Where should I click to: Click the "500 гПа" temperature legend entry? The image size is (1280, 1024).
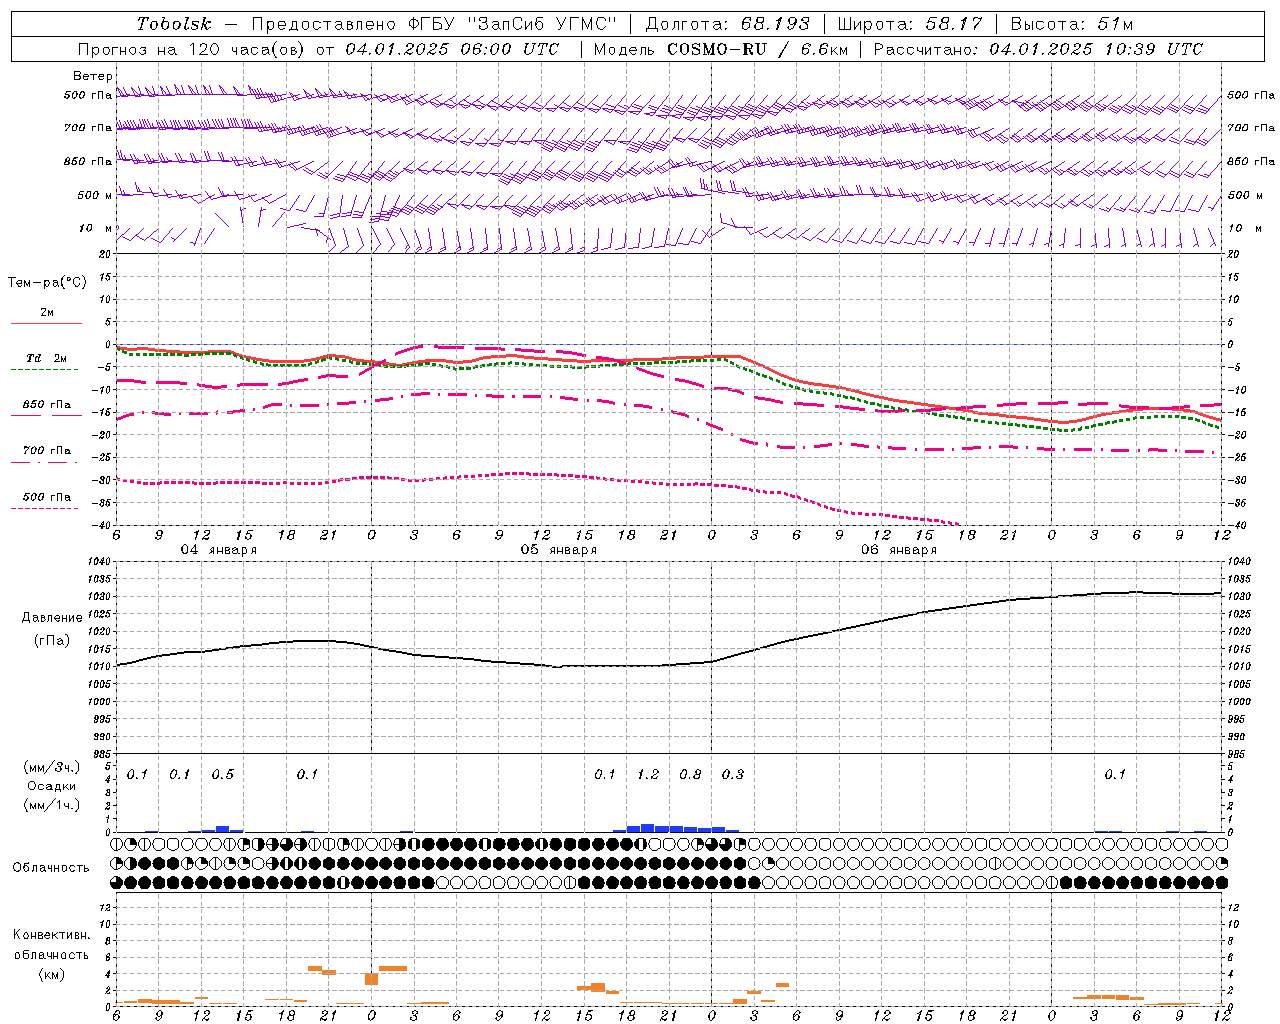pyautogui.click(x=47, y=497)
